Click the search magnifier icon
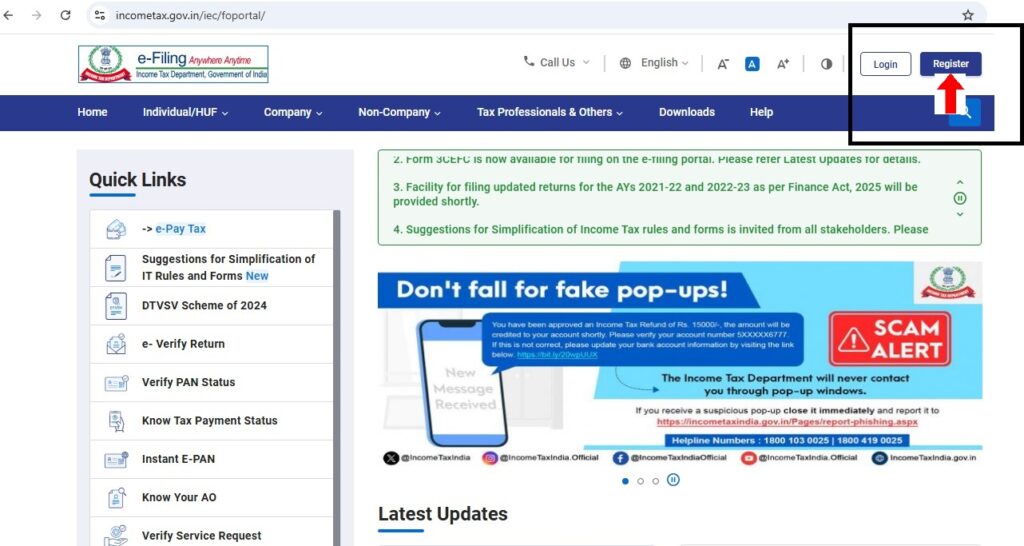 click(965, 112)
